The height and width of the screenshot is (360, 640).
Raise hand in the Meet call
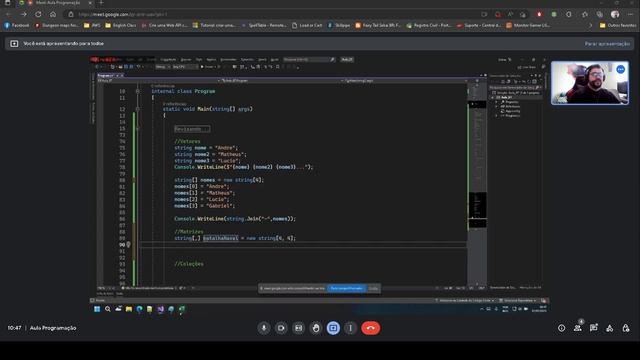click(316, 328)
